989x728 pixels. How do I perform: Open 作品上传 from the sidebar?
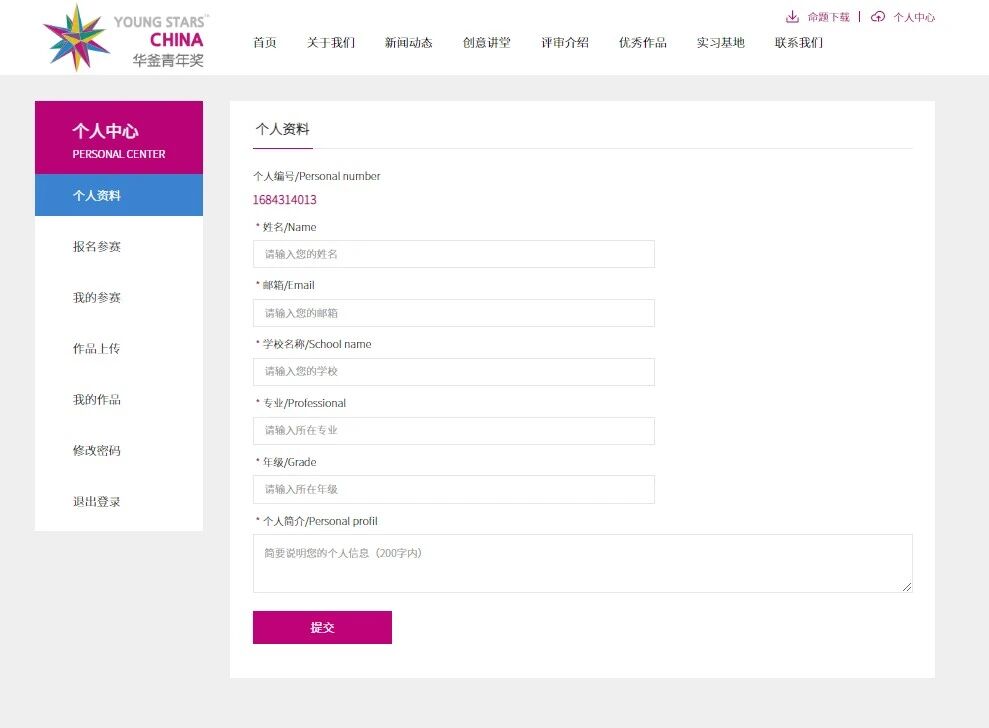pyautogui.click(x=97, y=349)
